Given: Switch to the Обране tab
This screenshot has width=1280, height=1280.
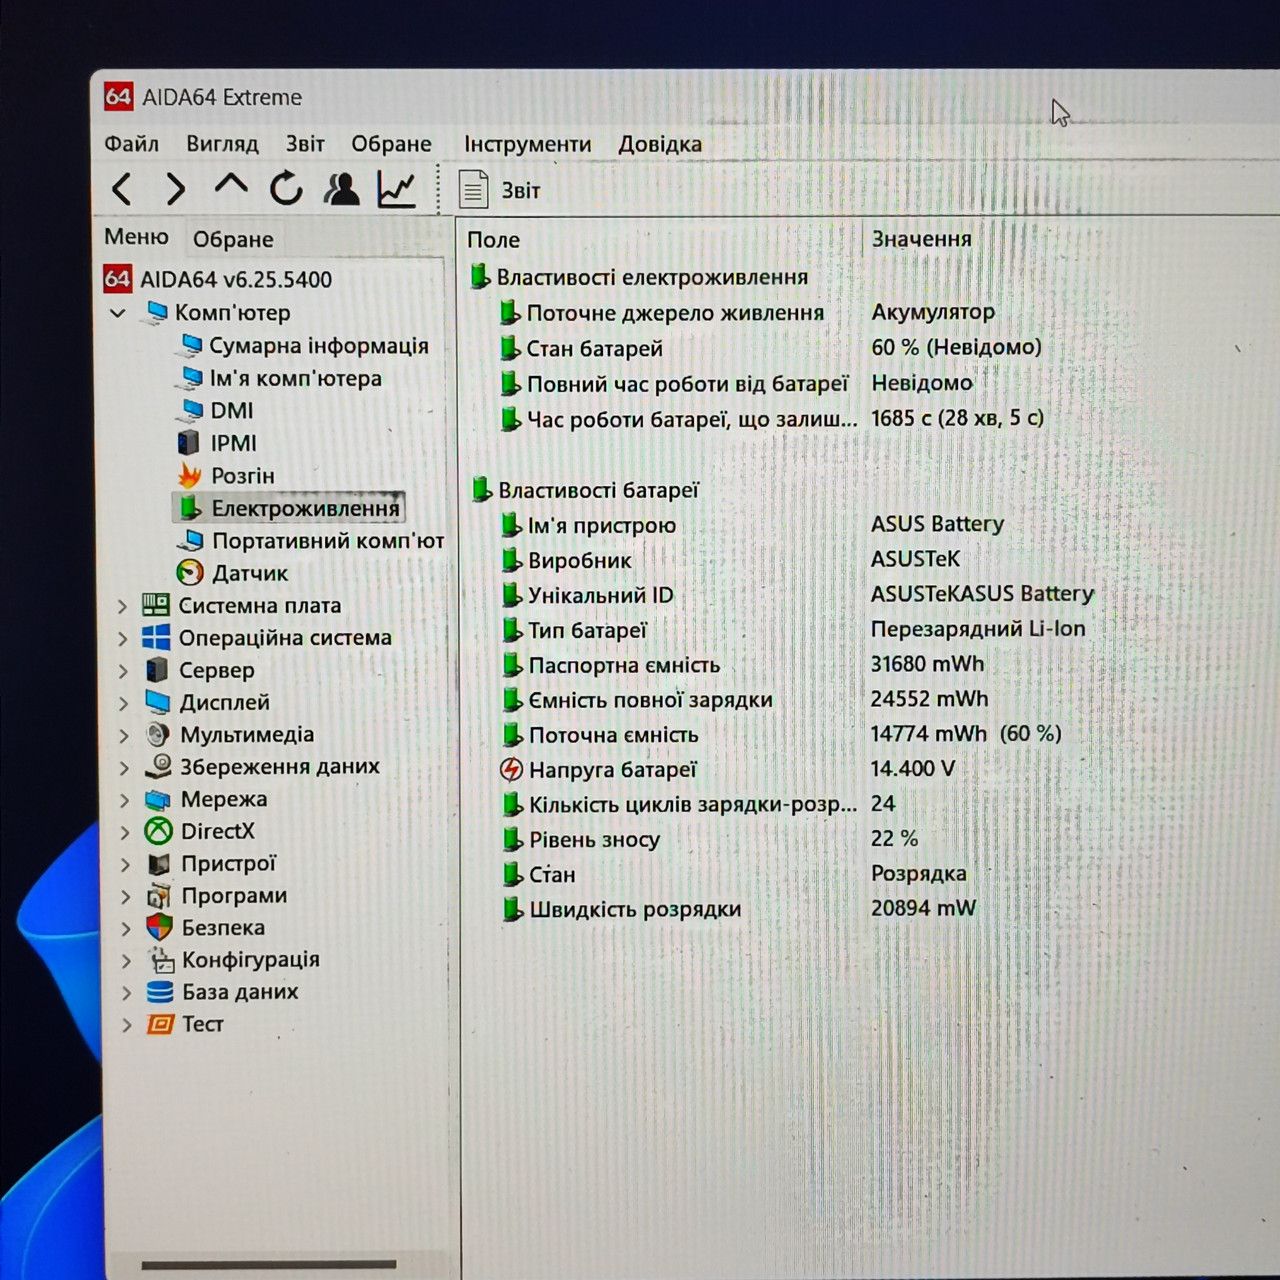Looking at the screenshot, I should [x=233, y=239].
